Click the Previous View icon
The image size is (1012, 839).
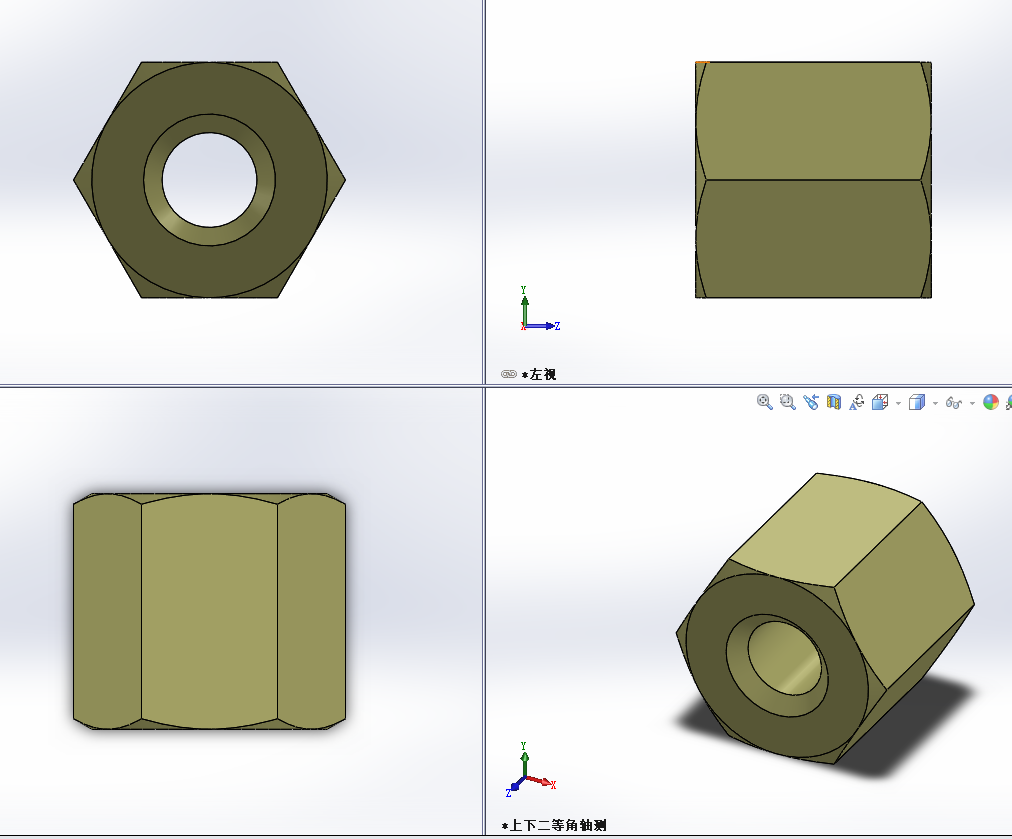click(x=811, y=403)
